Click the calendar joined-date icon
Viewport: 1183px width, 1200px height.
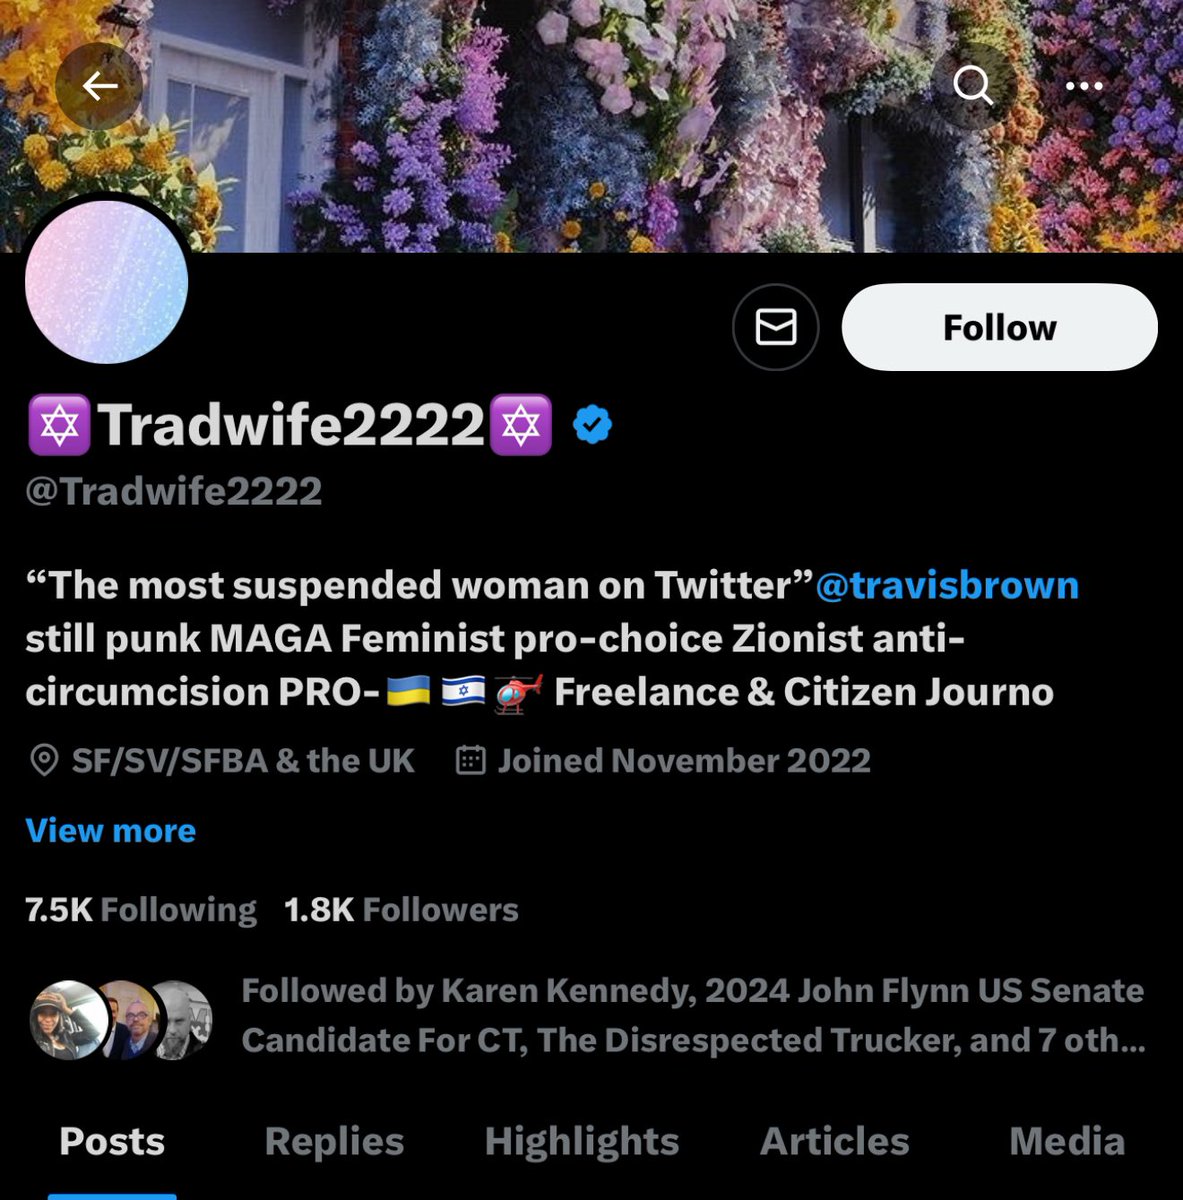(470, 761)
